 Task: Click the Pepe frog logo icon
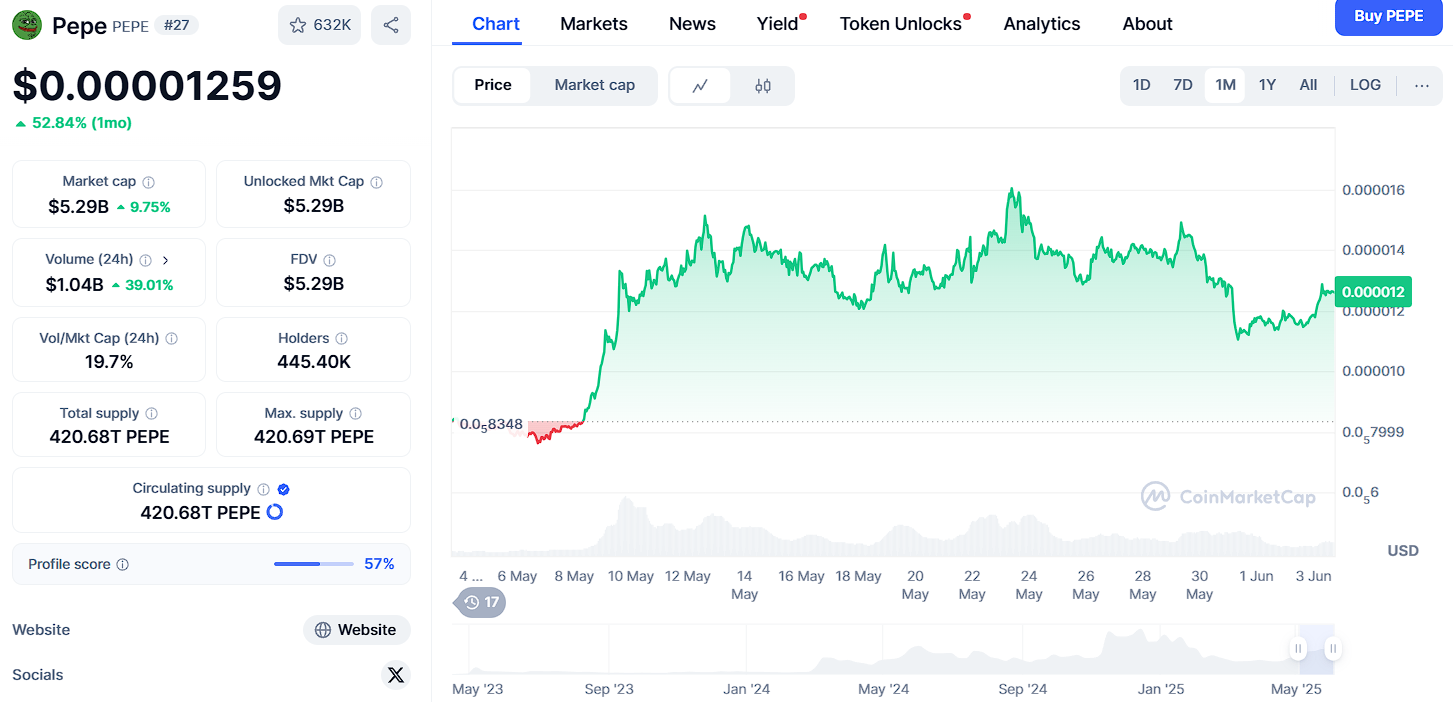28,25
